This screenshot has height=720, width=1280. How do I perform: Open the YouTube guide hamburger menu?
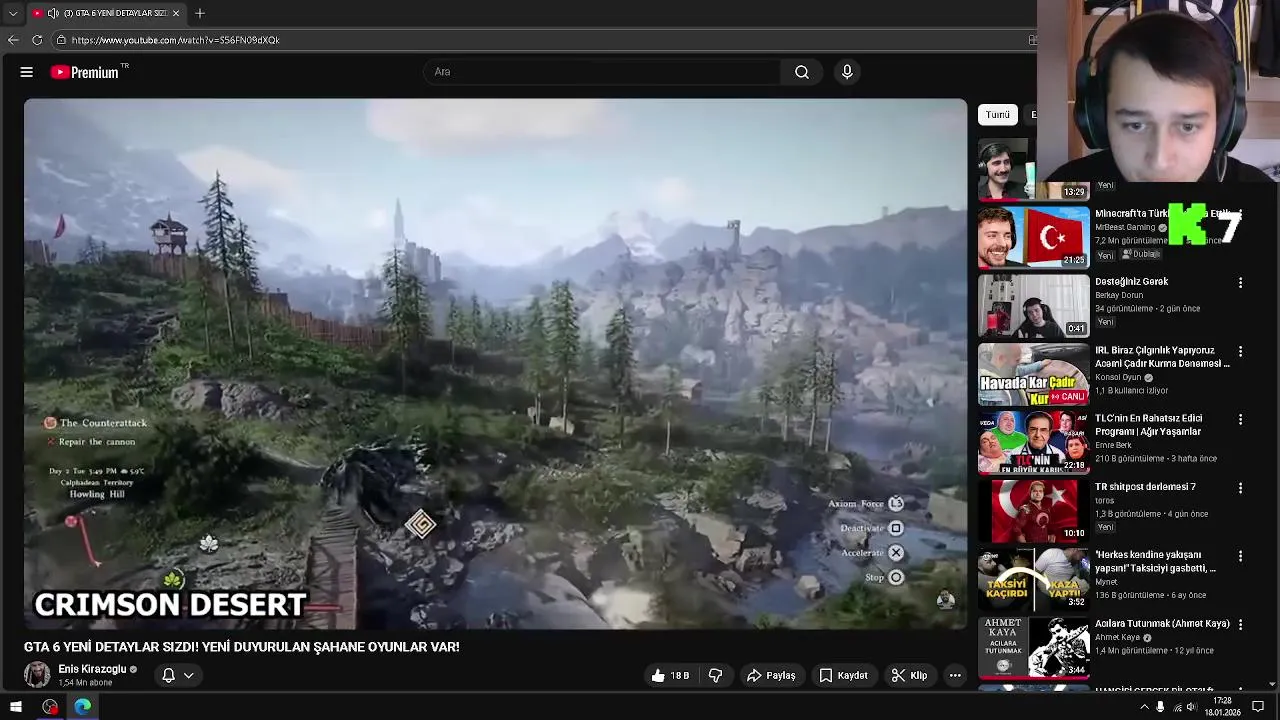[x=27, y=72]
